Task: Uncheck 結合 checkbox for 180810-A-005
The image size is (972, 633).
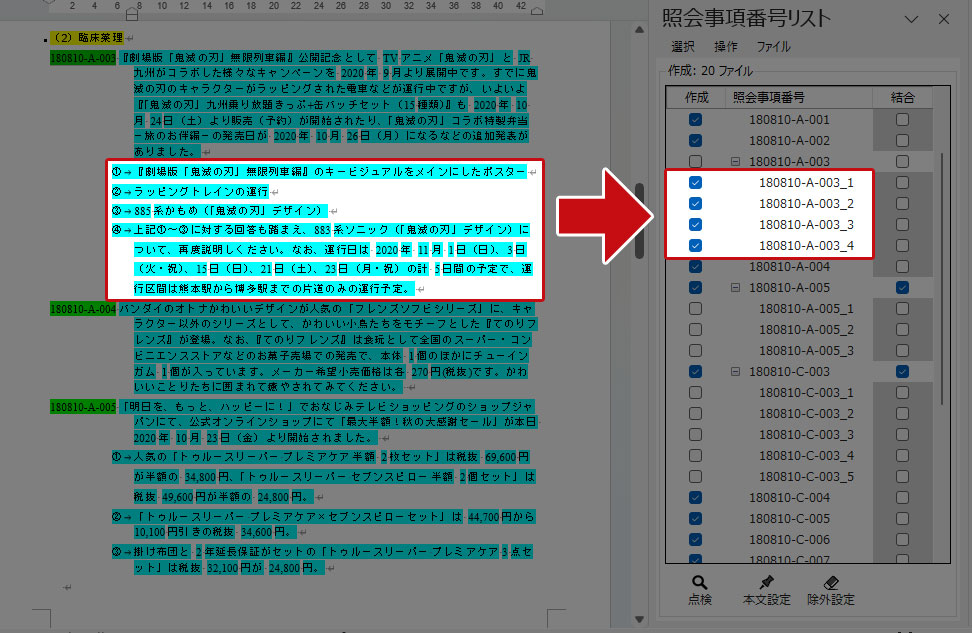Action: tap(903, 288)
